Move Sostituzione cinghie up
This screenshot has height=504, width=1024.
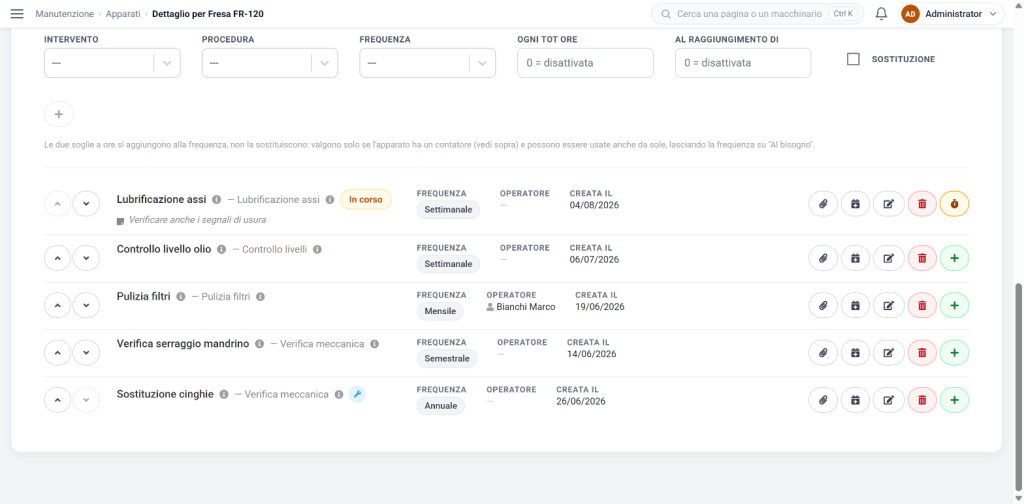tap(57, 400)
